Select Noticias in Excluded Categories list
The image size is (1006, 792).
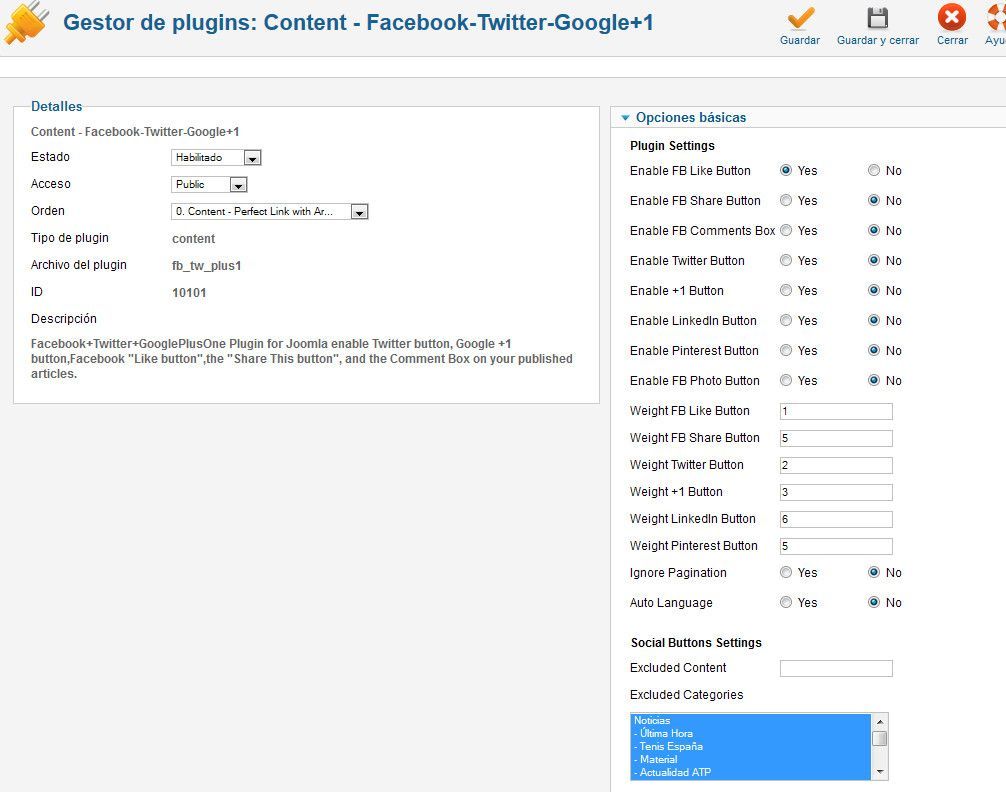tap(751, 721)
